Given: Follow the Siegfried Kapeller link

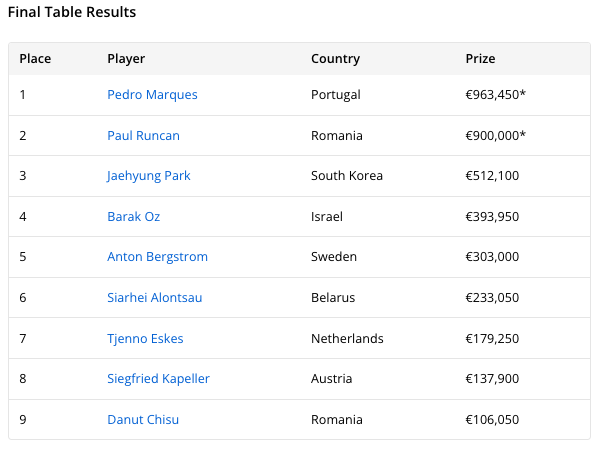Looking at the screenshot, I should point(158,379).
